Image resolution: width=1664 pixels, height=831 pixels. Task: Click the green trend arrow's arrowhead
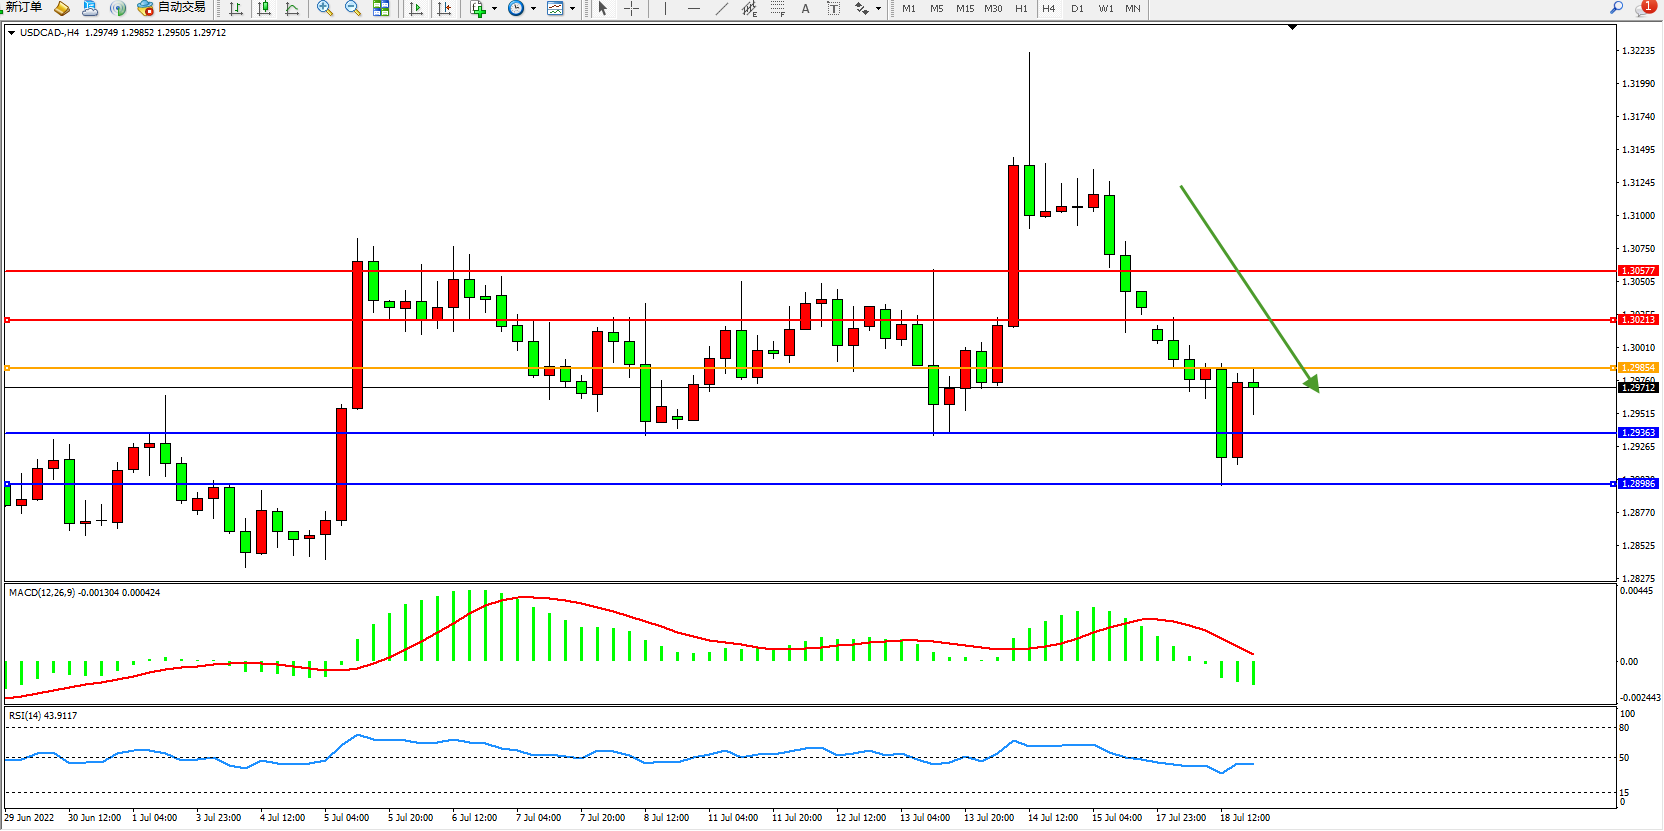point(1313,383)
